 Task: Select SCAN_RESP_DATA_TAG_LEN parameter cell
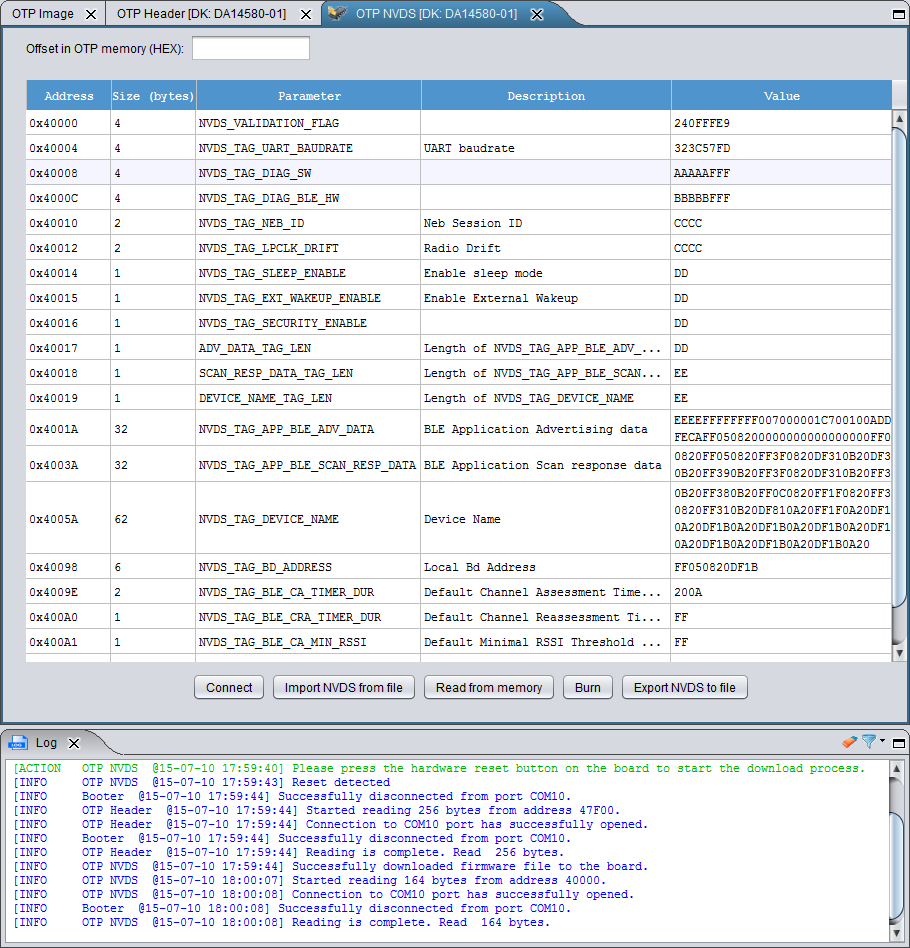click(x=308, y=373)
